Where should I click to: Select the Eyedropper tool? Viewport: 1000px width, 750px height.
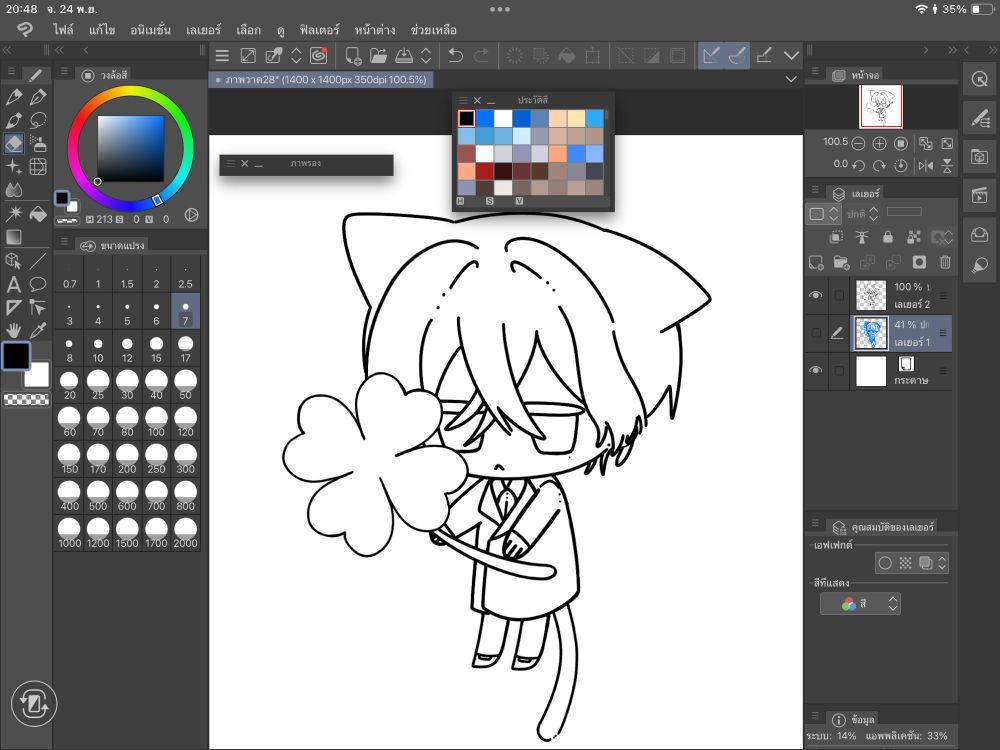[38, 330]
